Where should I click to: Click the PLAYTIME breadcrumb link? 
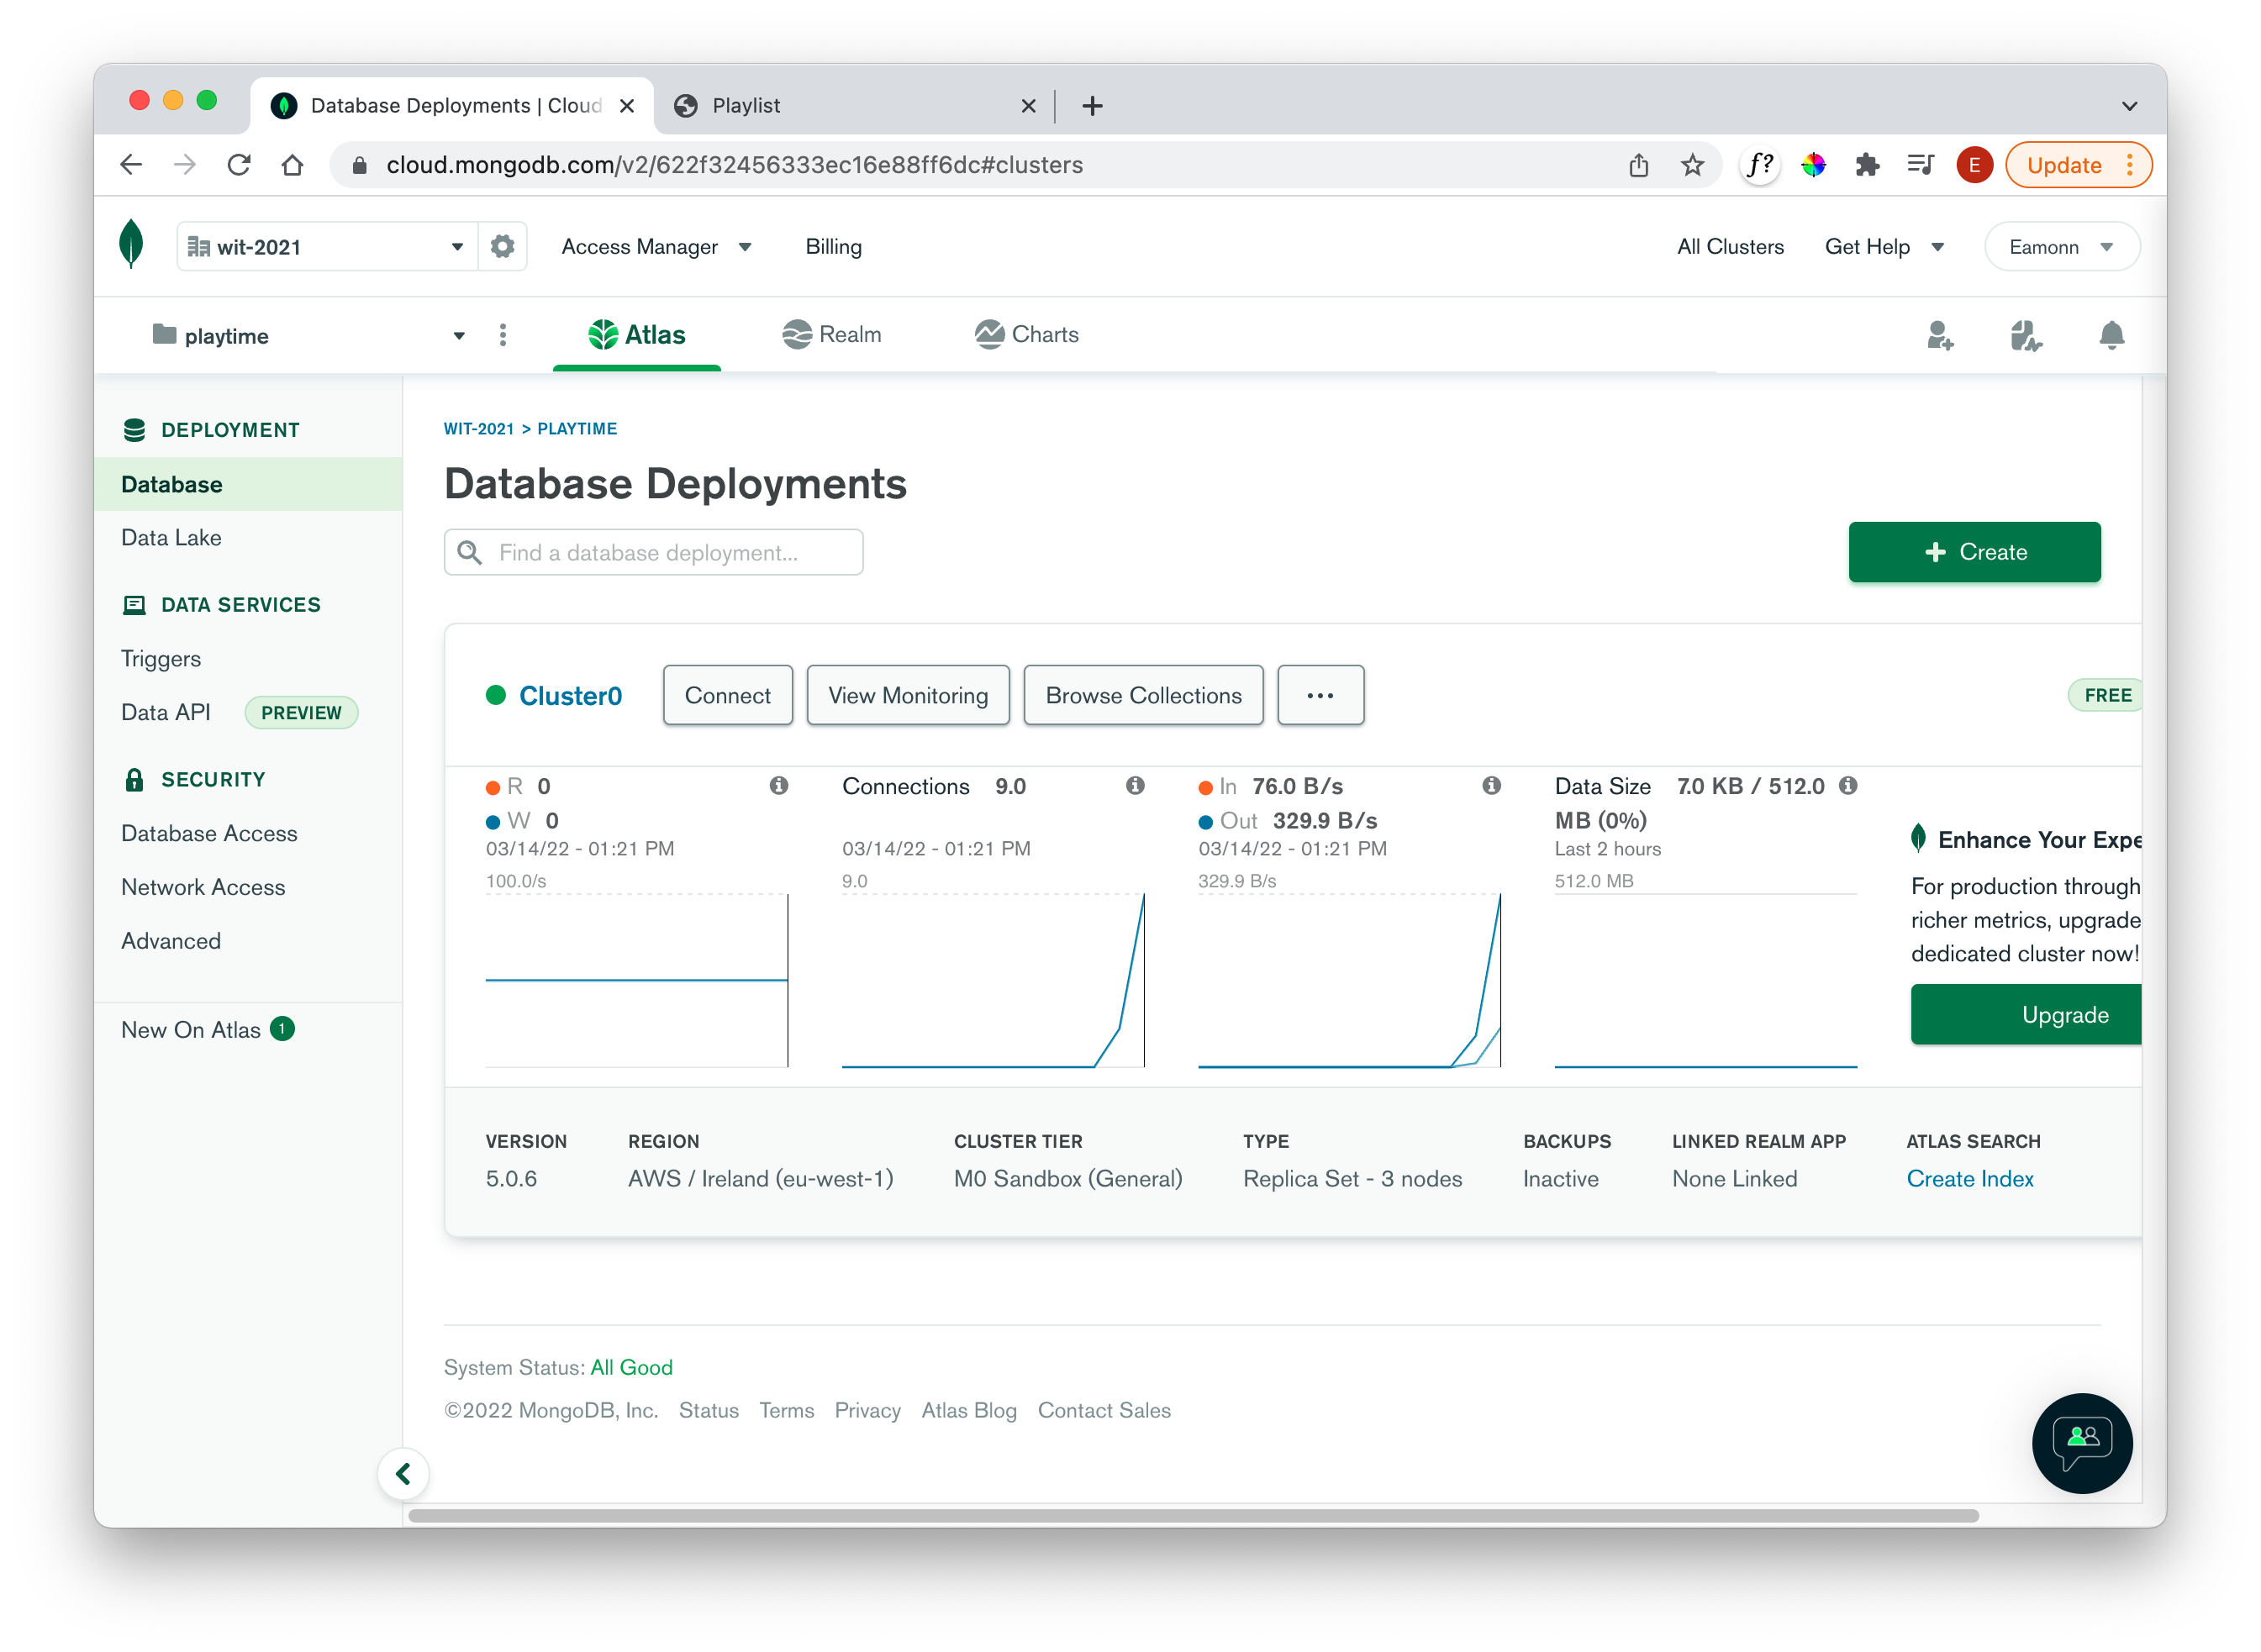click(x=577, y=429)
